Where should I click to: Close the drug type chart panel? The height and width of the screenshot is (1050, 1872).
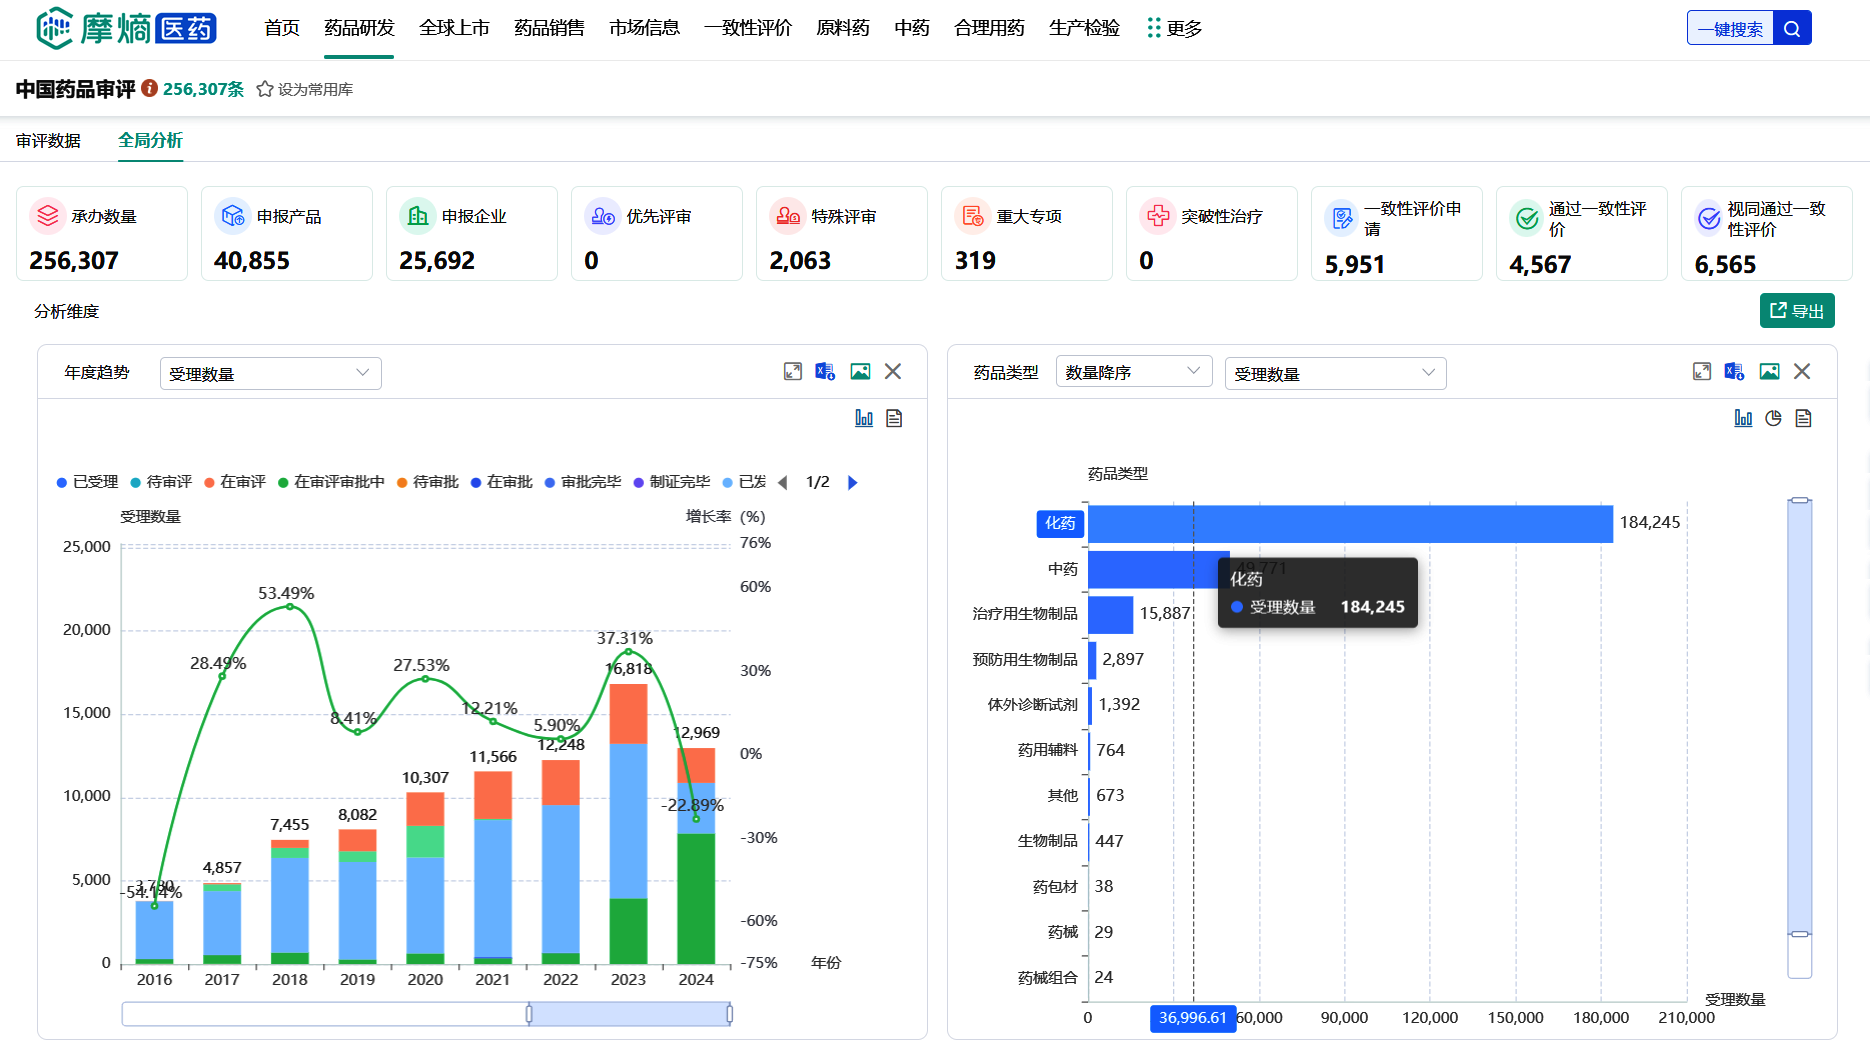click(1802, 372)
